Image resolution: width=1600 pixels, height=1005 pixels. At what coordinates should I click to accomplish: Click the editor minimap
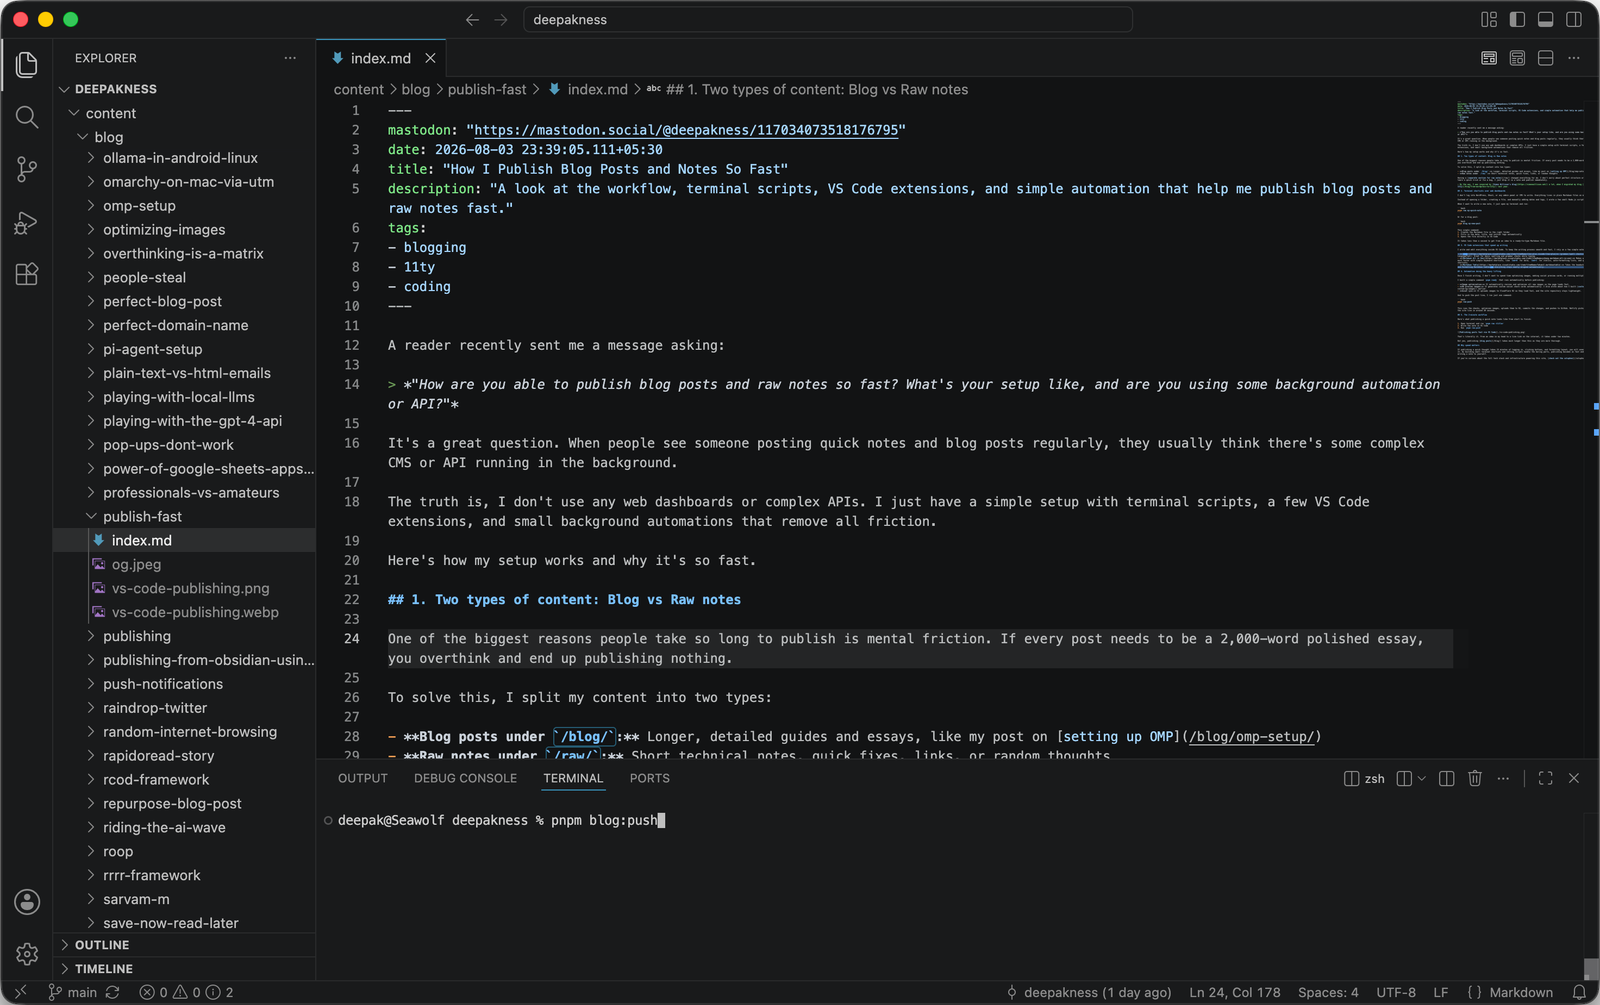1520,230
